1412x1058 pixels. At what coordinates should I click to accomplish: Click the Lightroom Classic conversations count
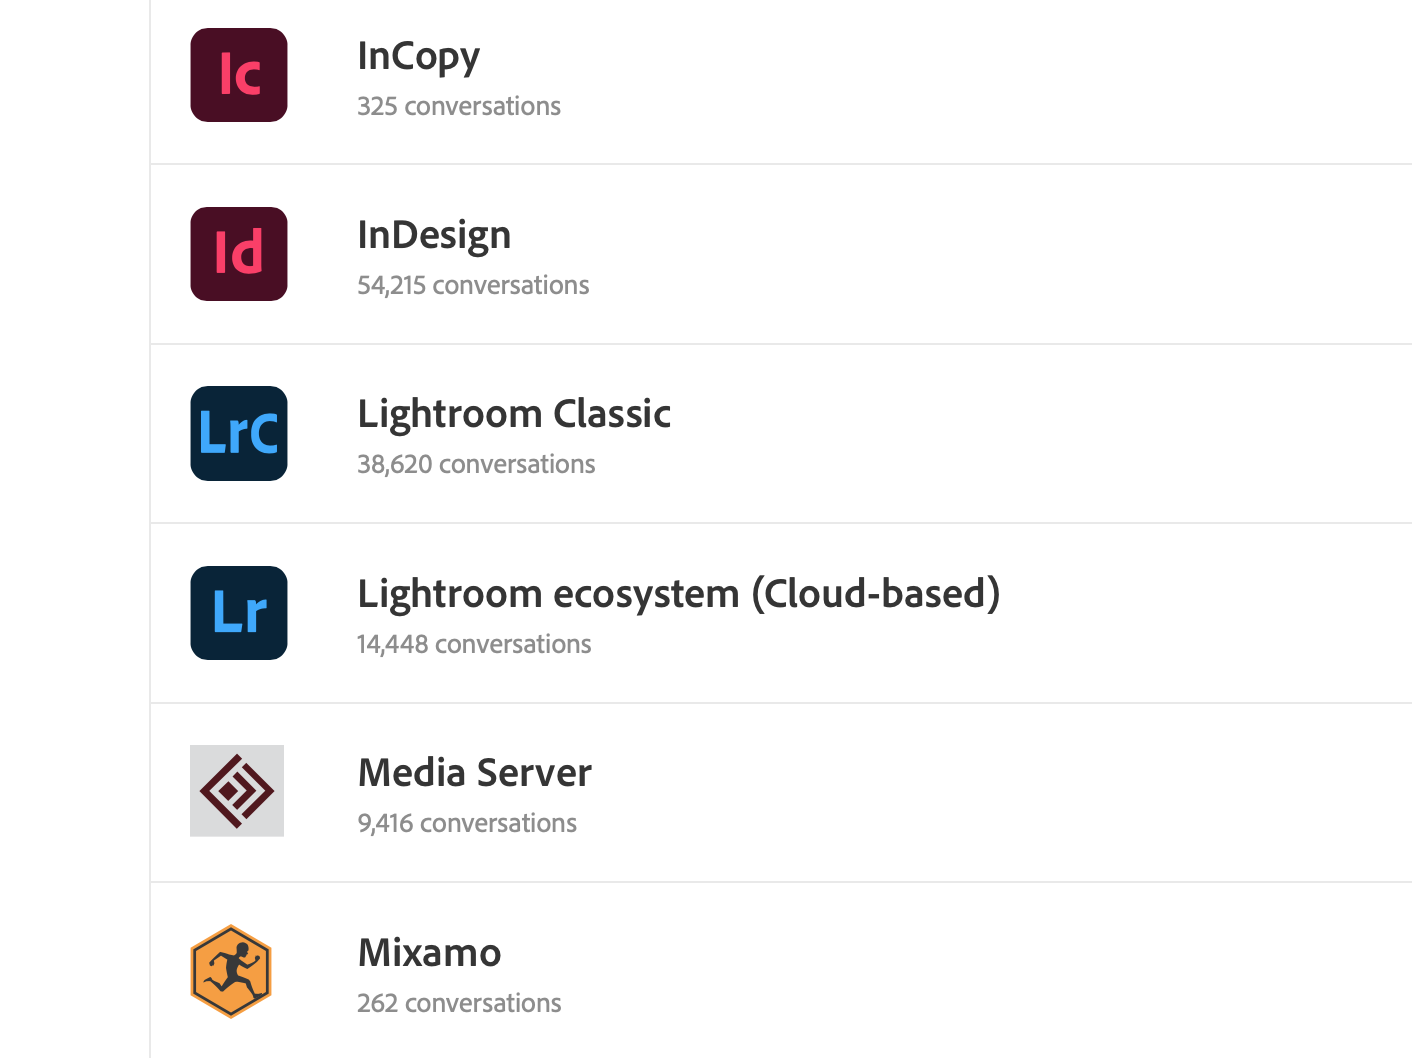pyautogui.click(x=476, y=464)
